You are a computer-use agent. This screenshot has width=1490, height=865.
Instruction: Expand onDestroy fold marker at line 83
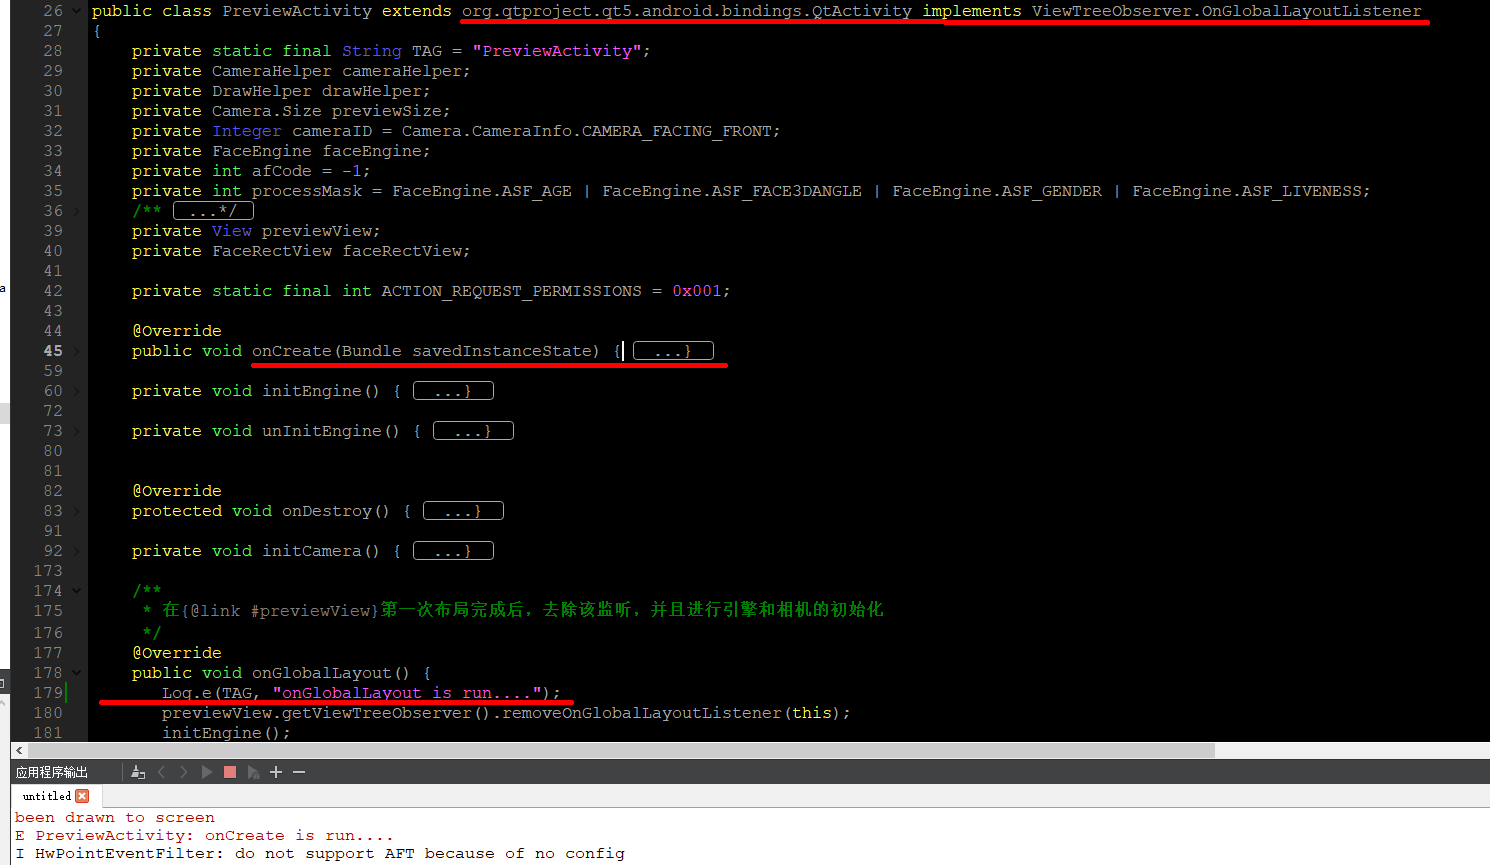[76, 511]
